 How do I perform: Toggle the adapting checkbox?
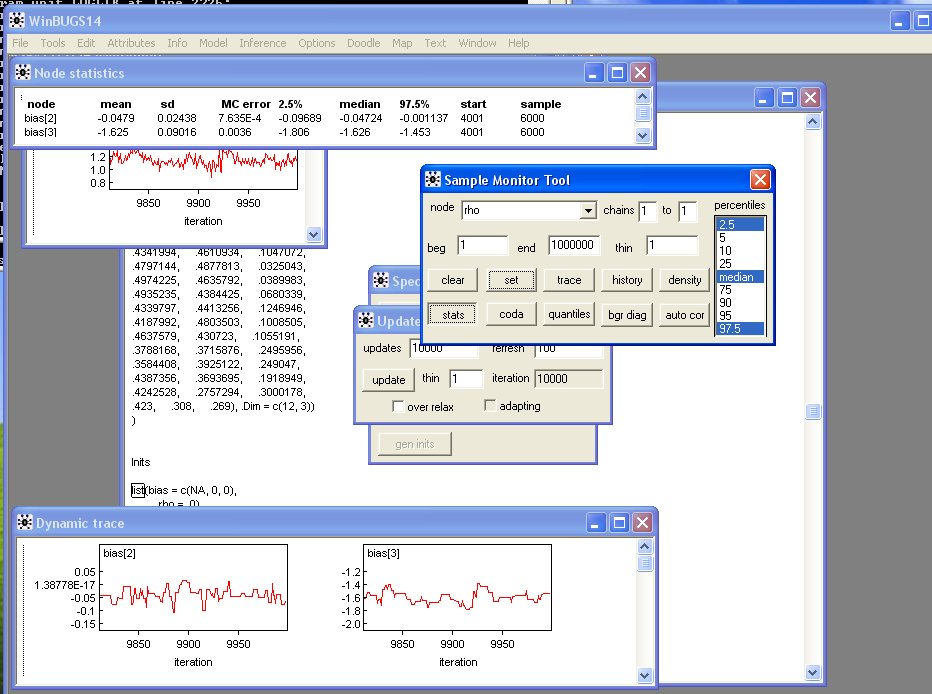(490, 406)
